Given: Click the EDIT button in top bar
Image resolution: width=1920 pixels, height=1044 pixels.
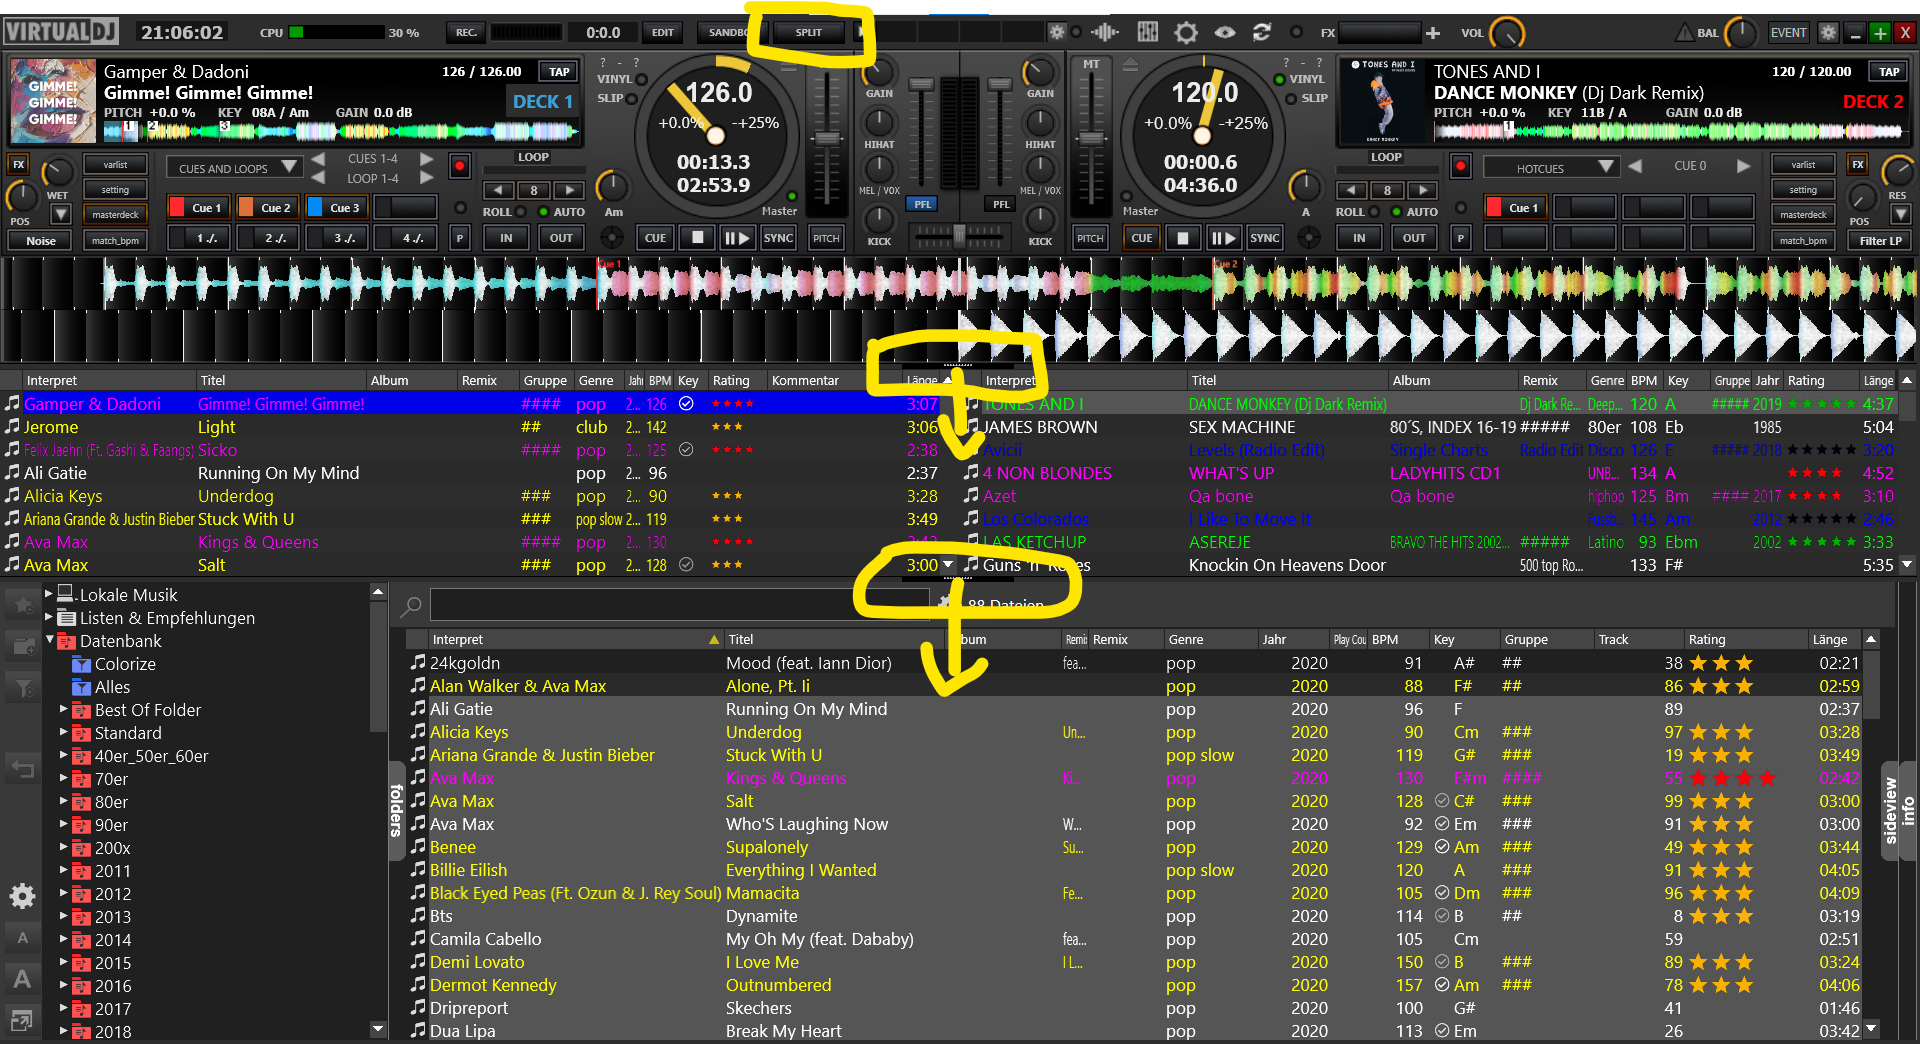Looking at the screenshot, I should (662, 32).
